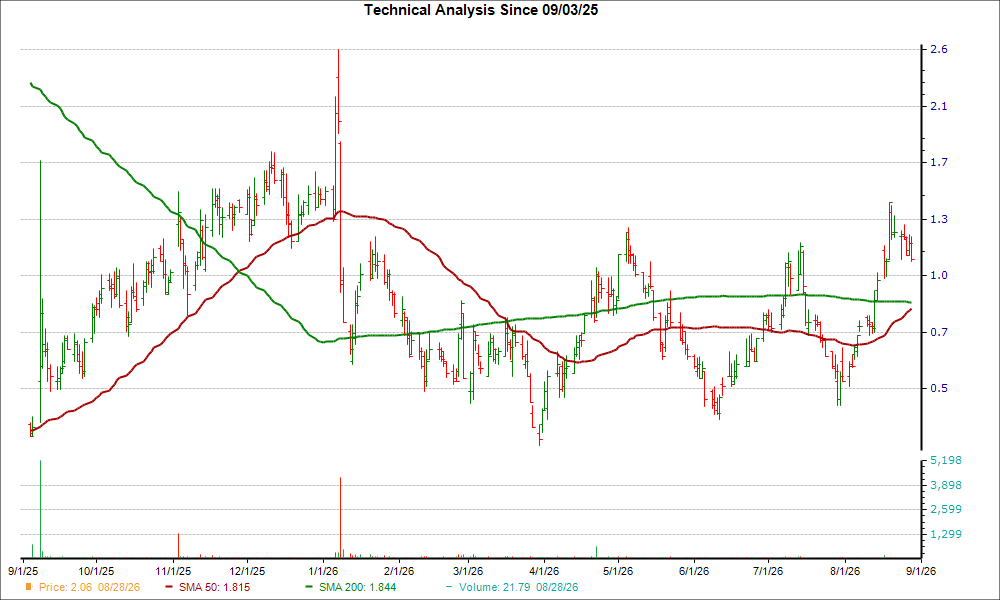
Task: Click the 2.1 price axis label
Action: coord(939,106)
